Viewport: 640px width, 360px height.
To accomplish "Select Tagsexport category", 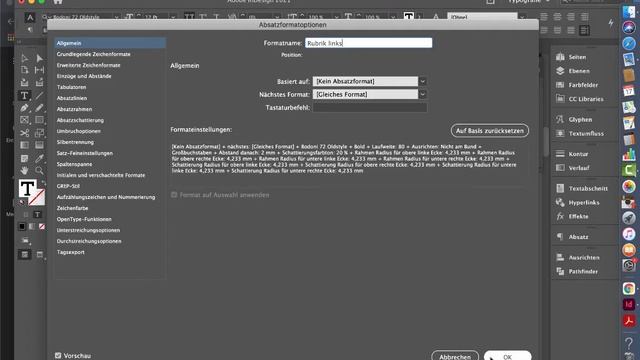I will click(71, 252).
